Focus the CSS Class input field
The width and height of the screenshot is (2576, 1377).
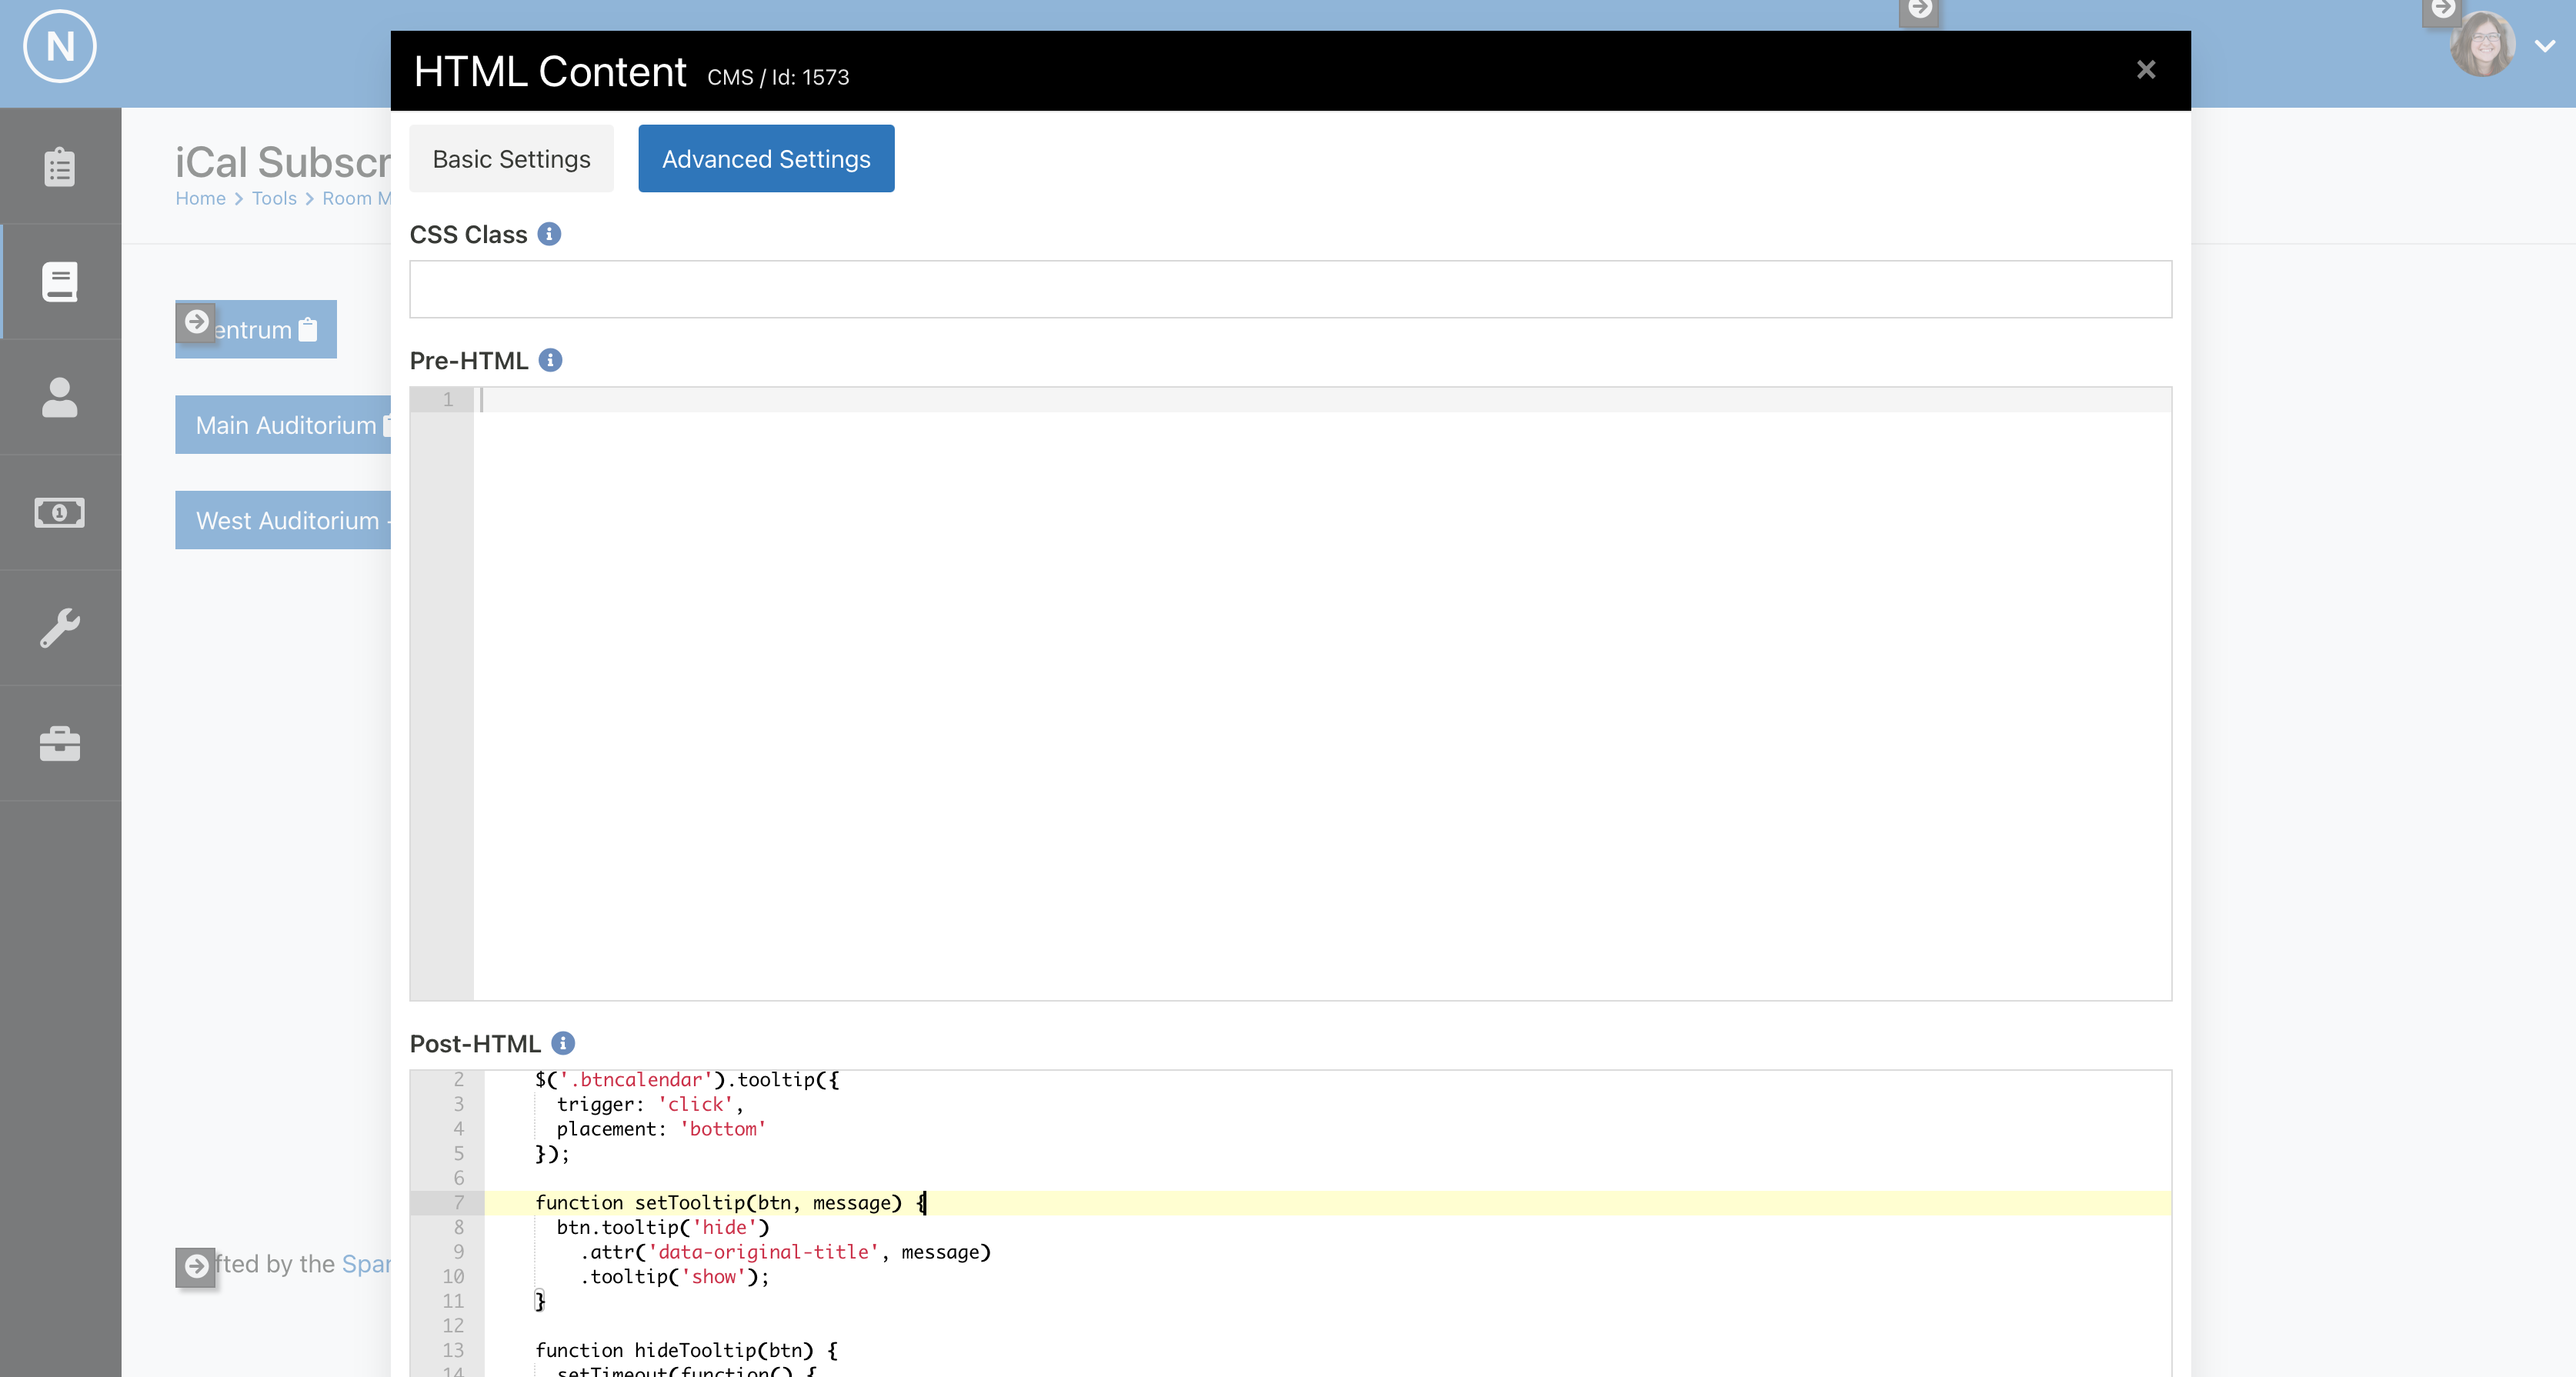[1290, 290]
